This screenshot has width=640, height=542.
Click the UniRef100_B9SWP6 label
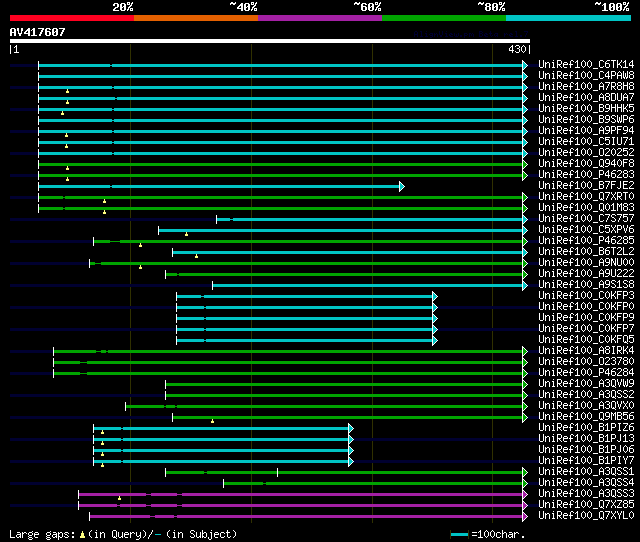click(586, 120)
